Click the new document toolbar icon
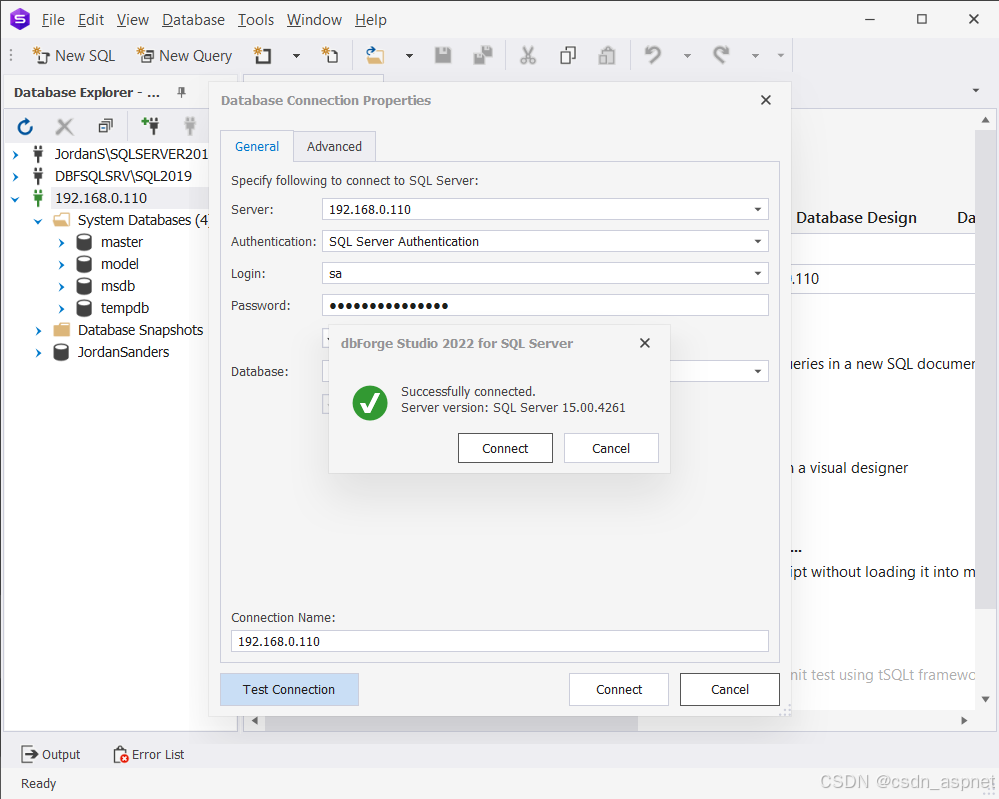 click(x=262, y=55)
